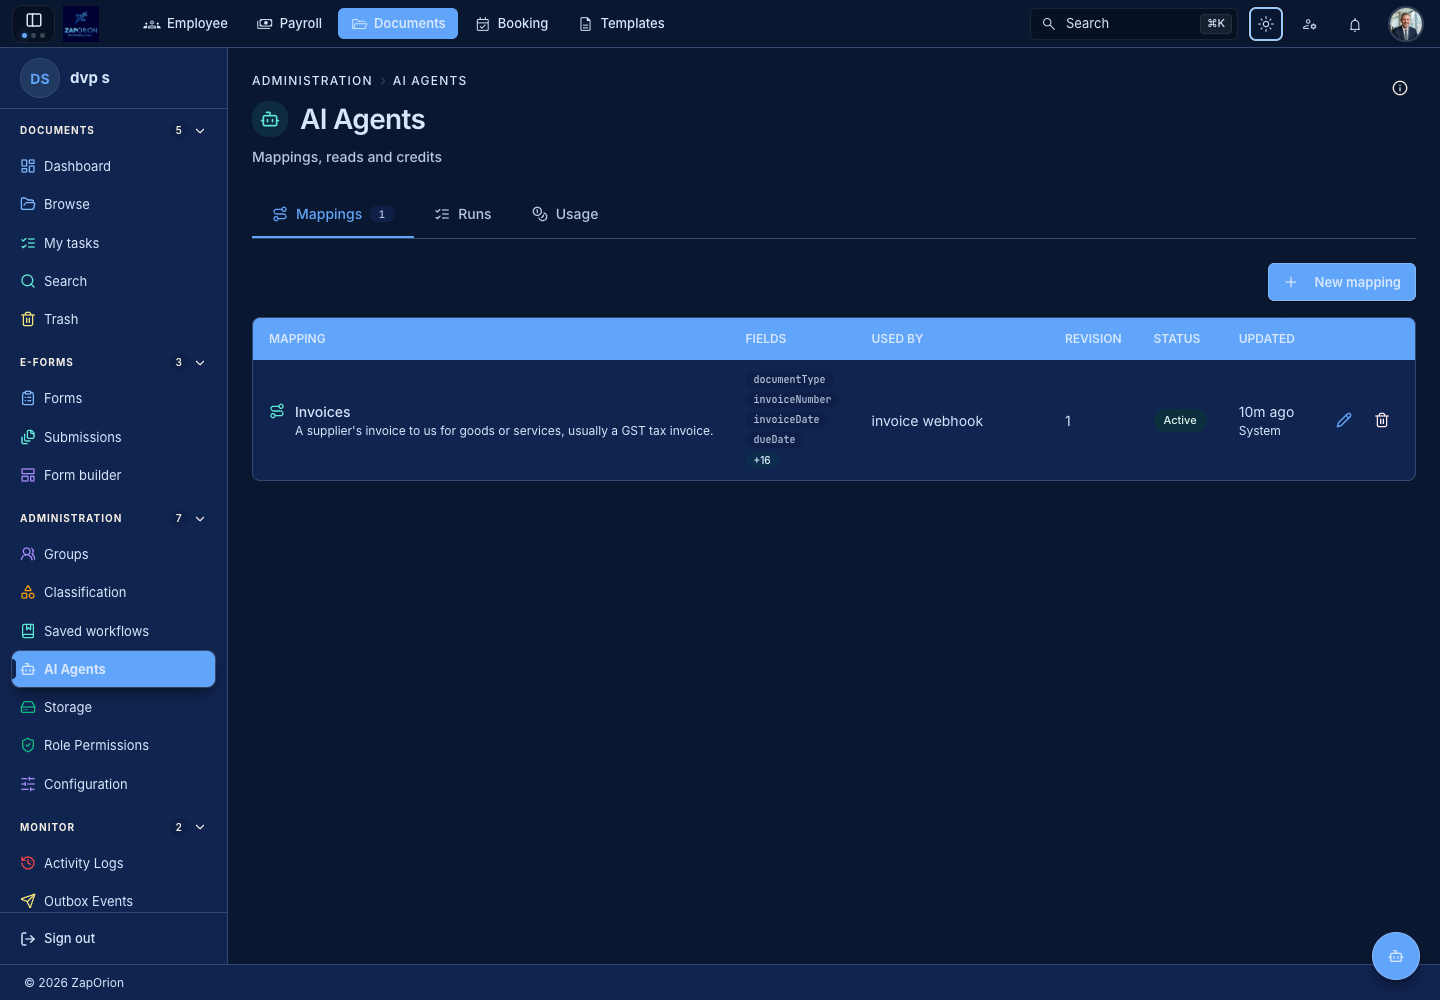
Task: Open Form builder in the sidebar
Action: pyautogui.click(x=113, y=475)
